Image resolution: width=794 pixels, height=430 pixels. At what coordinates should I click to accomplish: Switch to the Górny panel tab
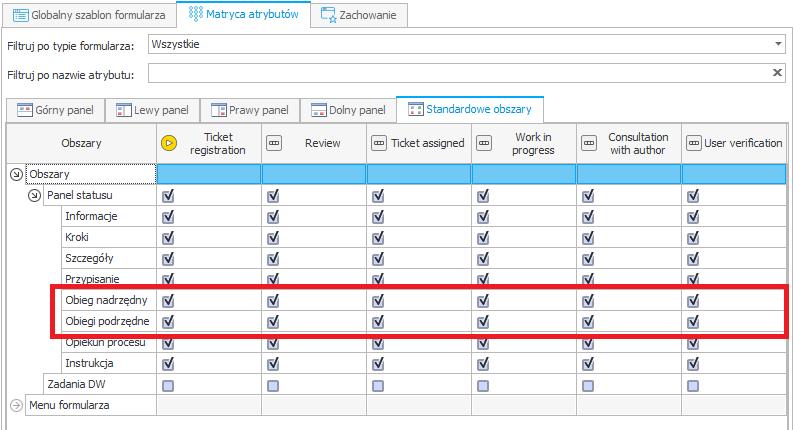click(x=55, y=110)
